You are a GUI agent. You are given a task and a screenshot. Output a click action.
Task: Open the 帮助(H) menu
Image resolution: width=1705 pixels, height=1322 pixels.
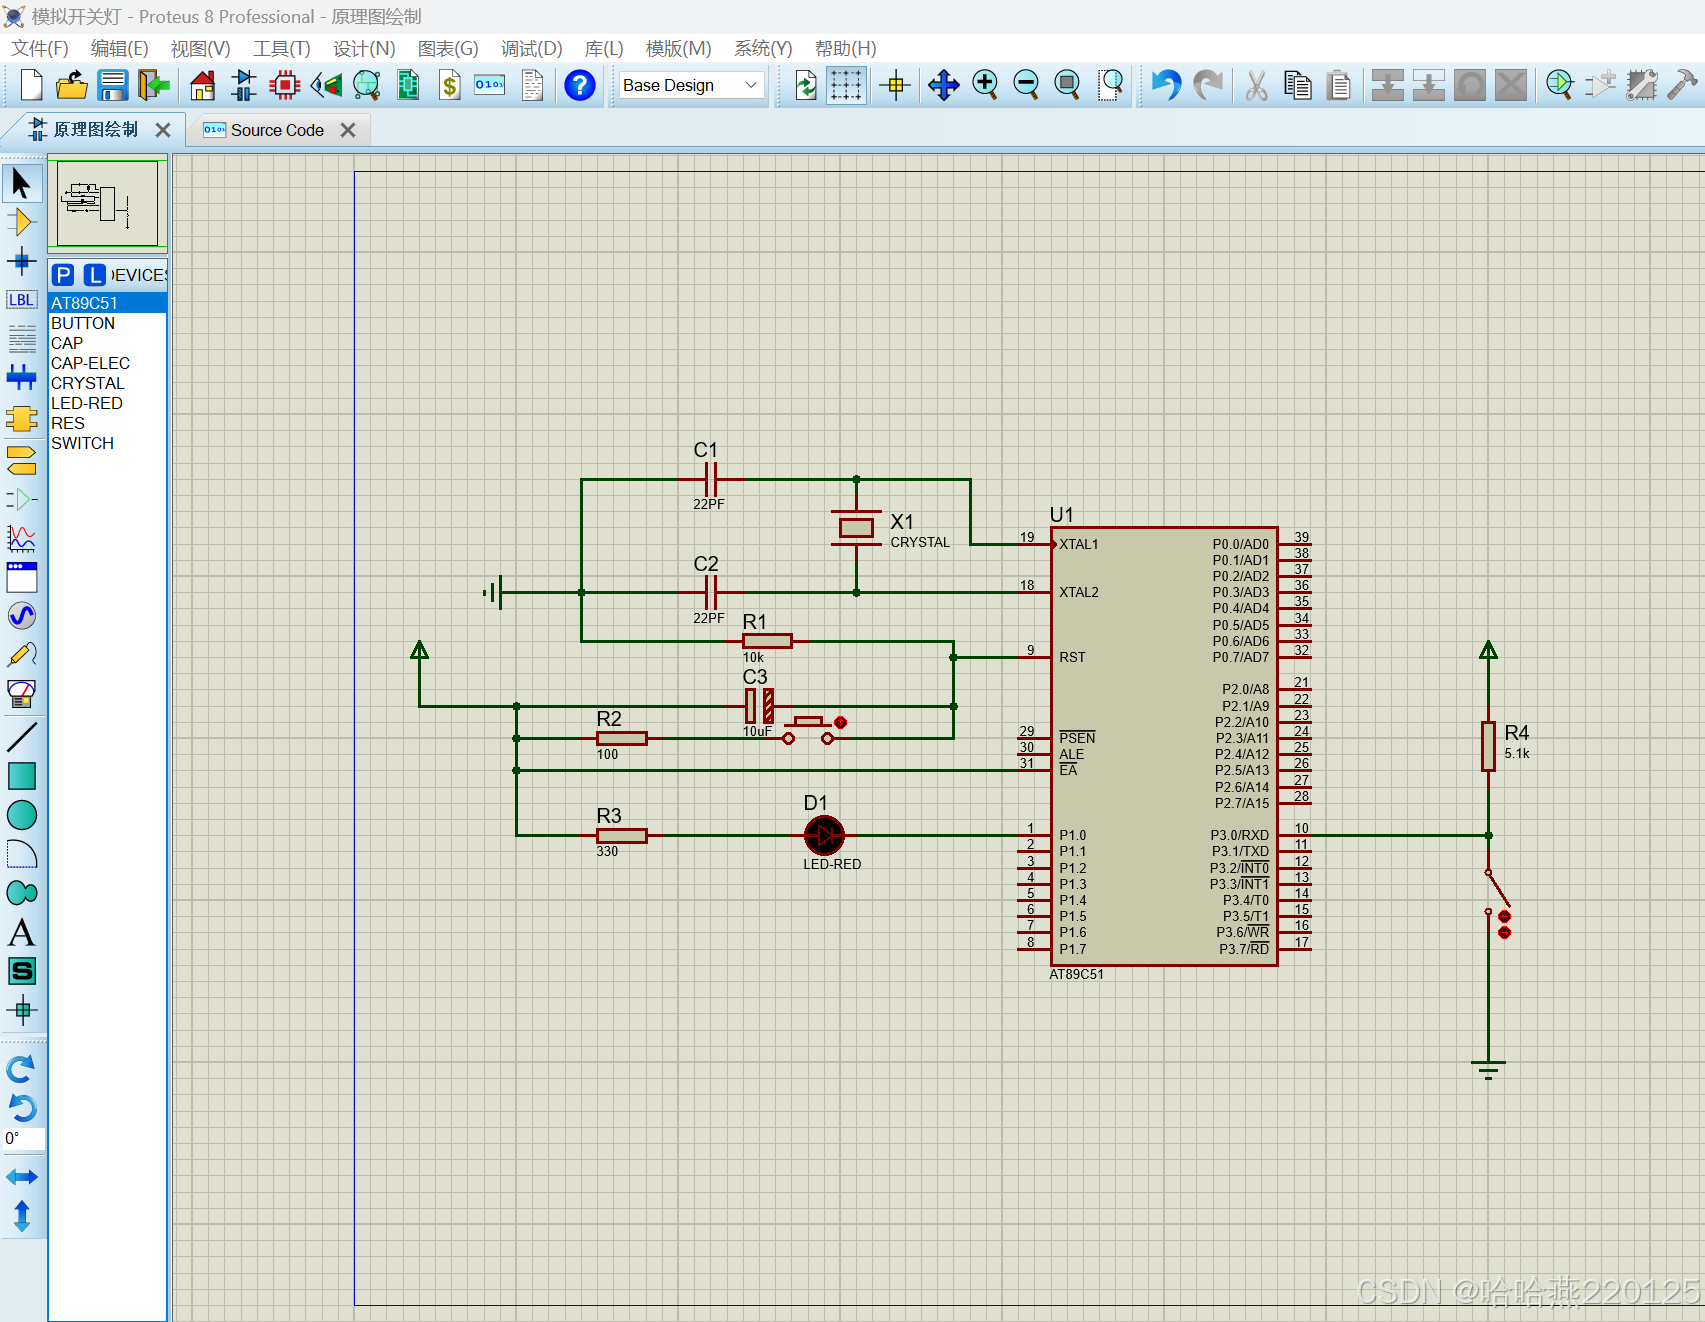click(845, 49)
